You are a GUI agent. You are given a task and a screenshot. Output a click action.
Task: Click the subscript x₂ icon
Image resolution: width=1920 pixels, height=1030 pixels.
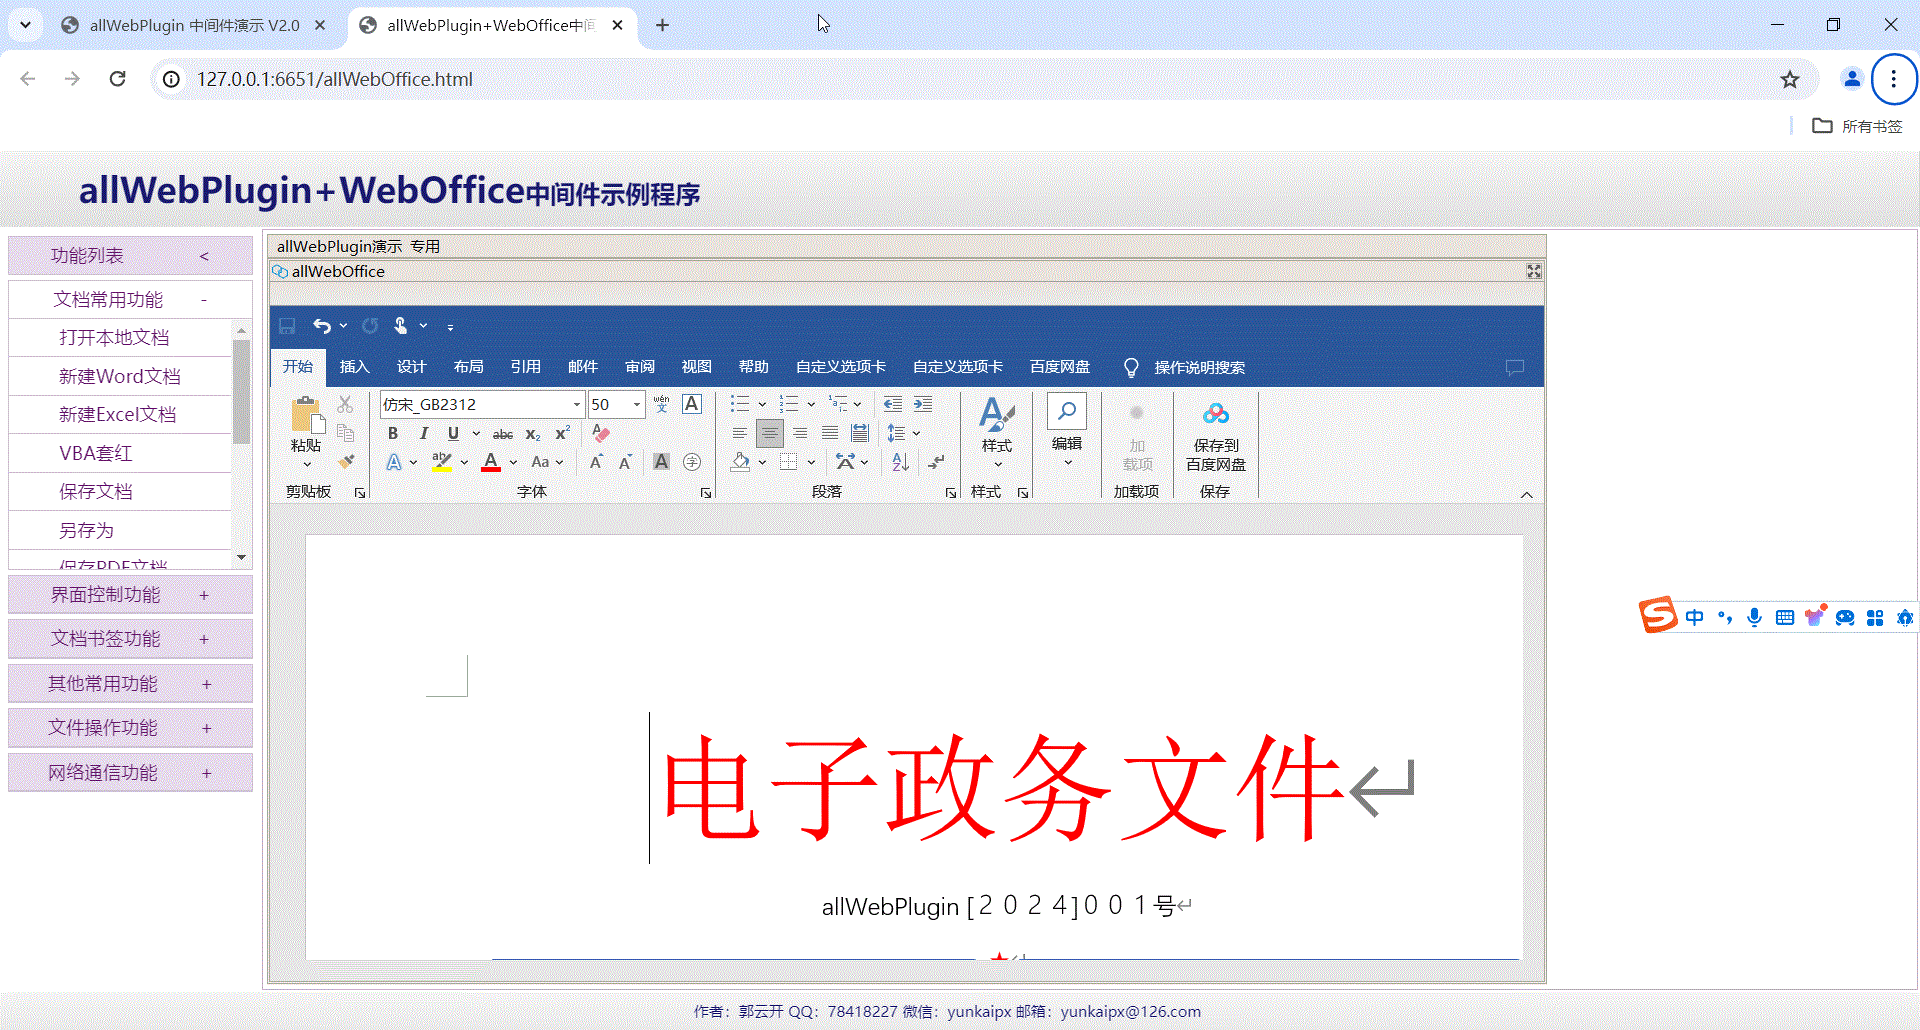click(533, 434)
